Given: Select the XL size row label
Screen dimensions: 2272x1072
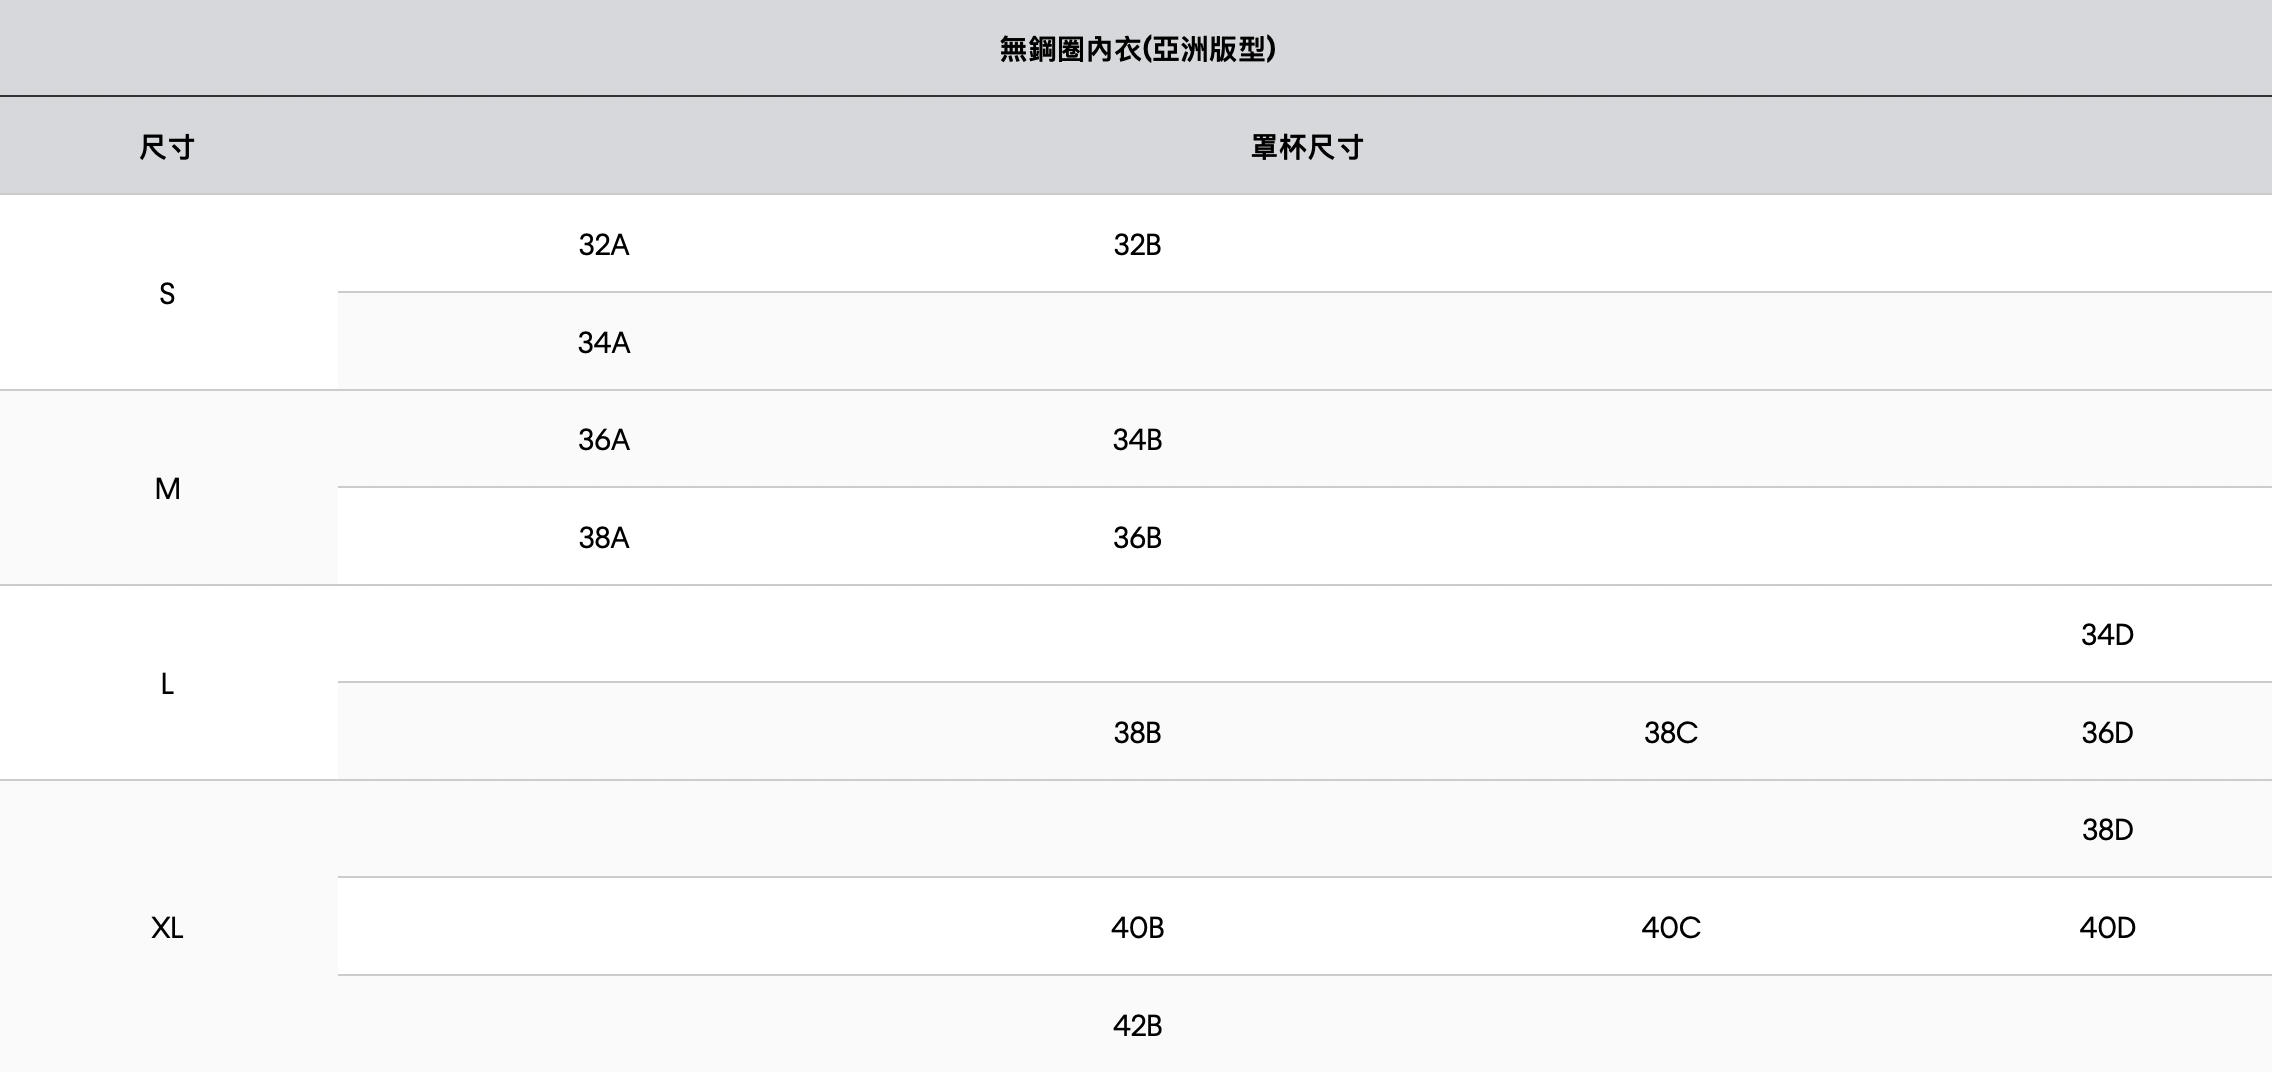Looking at the screenshot, I should pyautogui.click(x=167, y=928).
